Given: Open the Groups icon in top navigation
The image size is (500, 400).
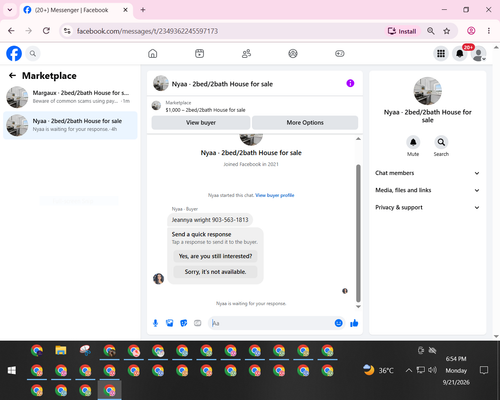Looking at the screenshot, I should 293,53.
